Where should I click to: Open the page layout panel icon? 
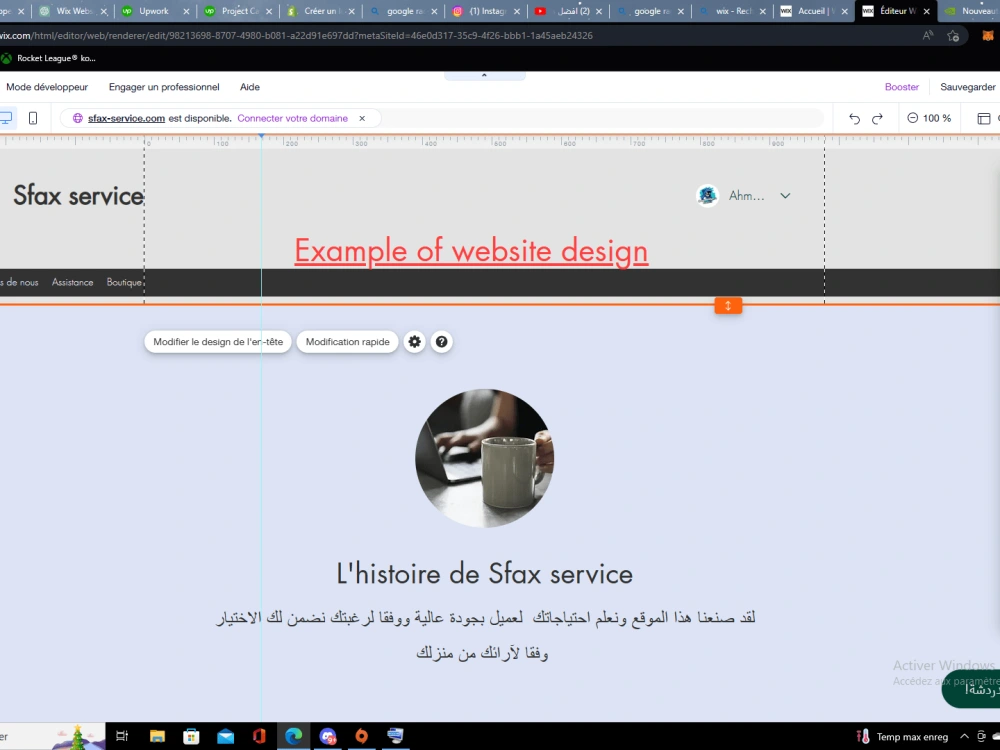pyautogui.click(x=983, y=117)
